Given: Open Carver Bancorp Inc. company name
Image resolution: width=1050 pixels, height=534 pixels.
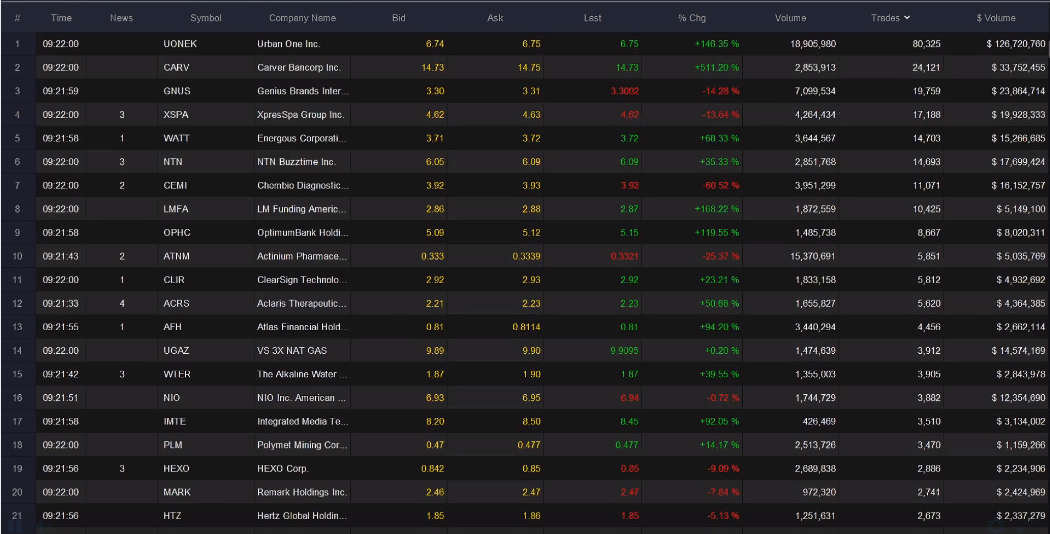Looking at the screenshot, I should tap(299, 67).
